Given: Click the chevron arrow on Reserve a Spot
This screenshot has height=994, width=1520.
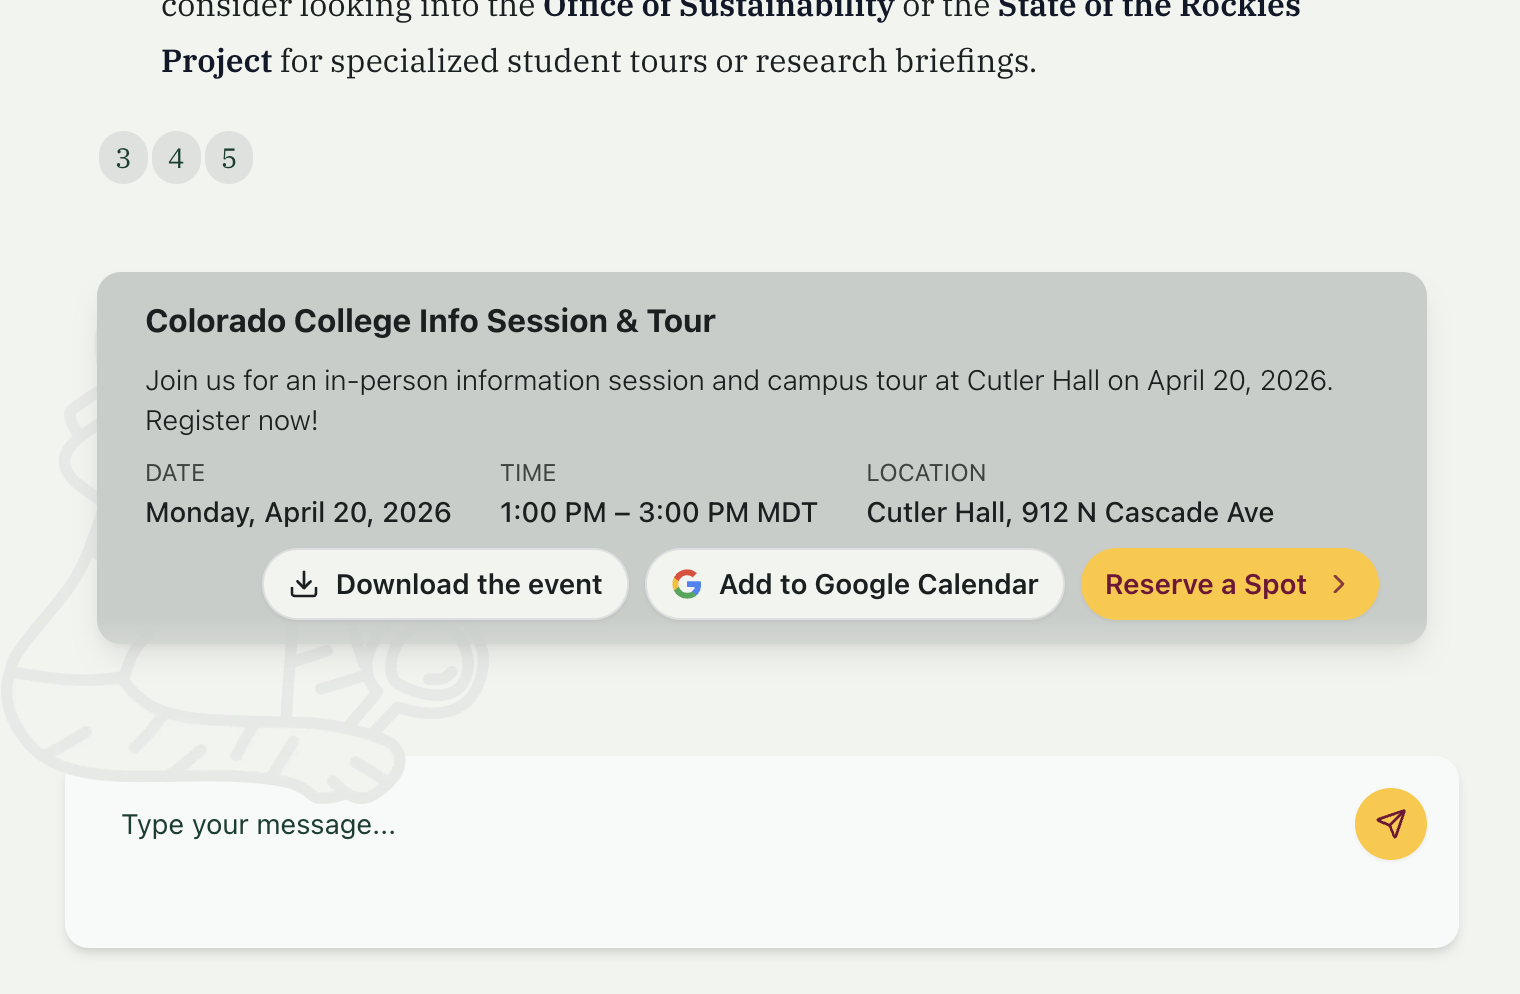Looking at the screenshot, I should click(1339, 584).
